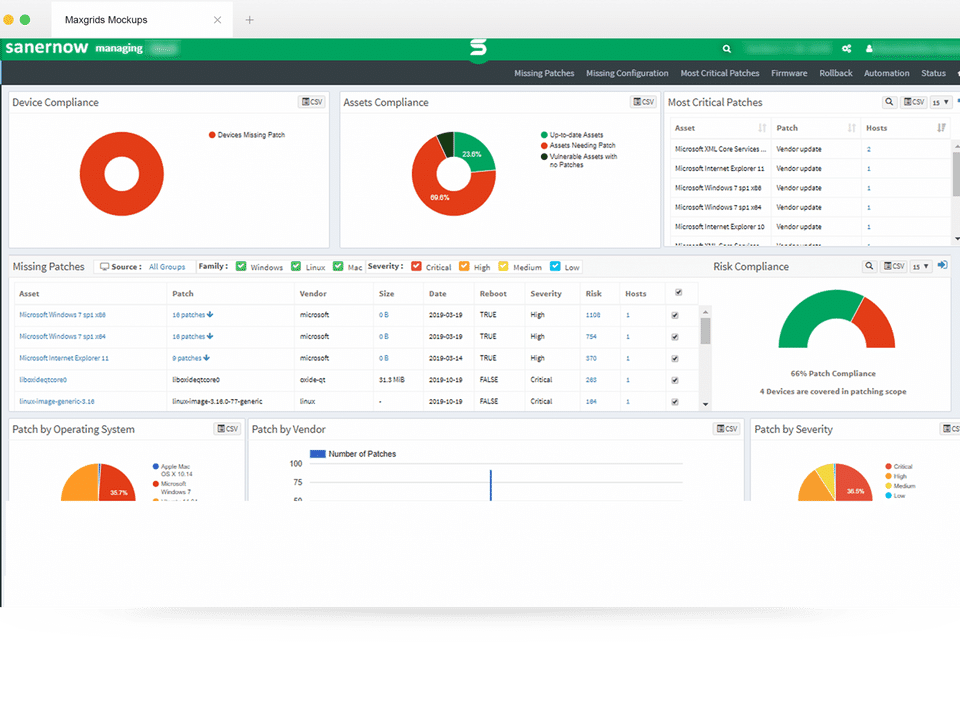The width and height of the screenshot is (960, 709).
Task: Open page size dropdown in Most Critical Patches
Action: [940, 102]
